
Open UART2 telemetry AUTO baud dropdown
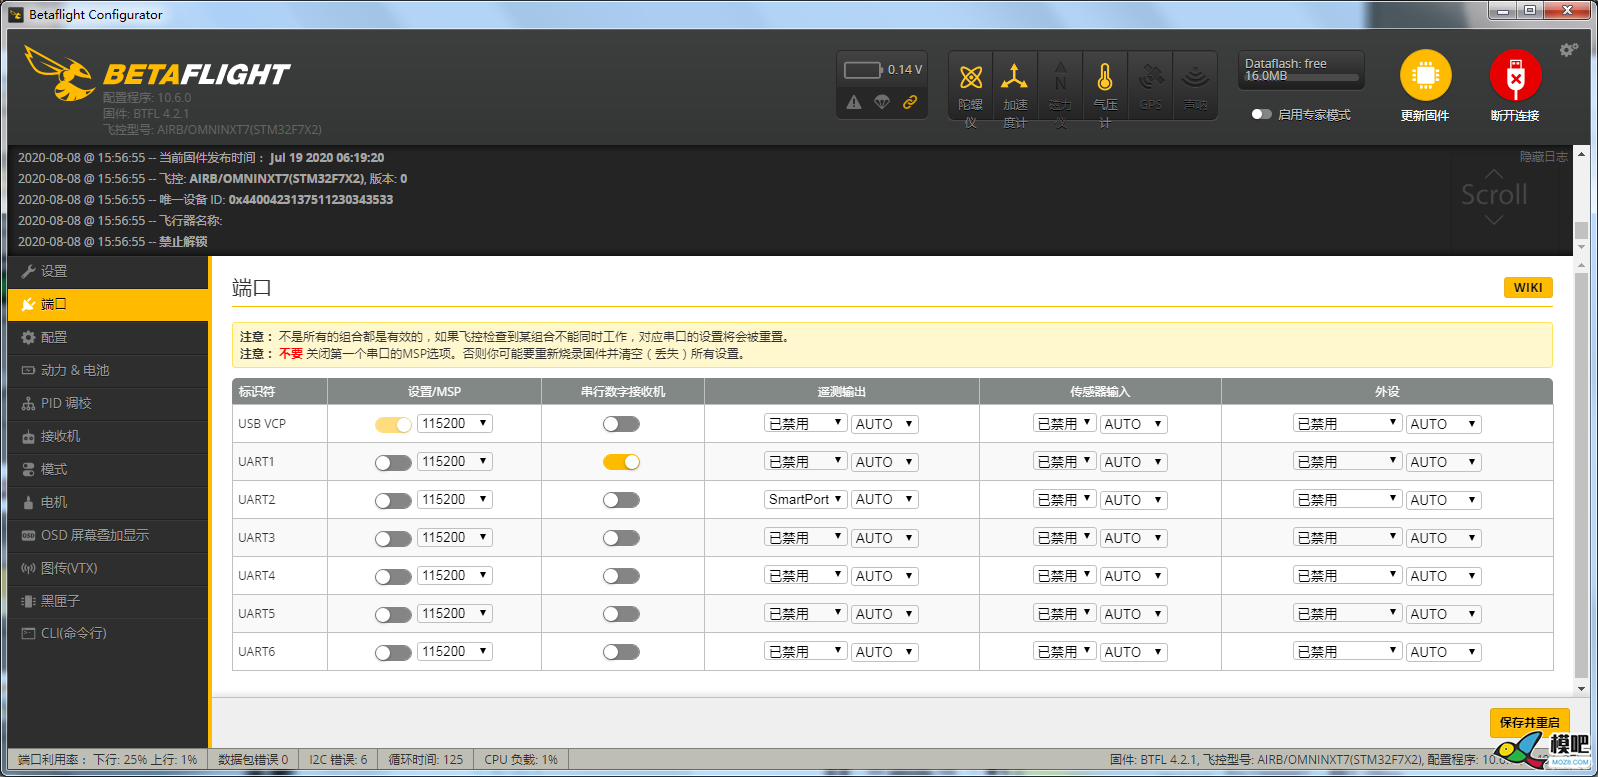click(885, 499)
